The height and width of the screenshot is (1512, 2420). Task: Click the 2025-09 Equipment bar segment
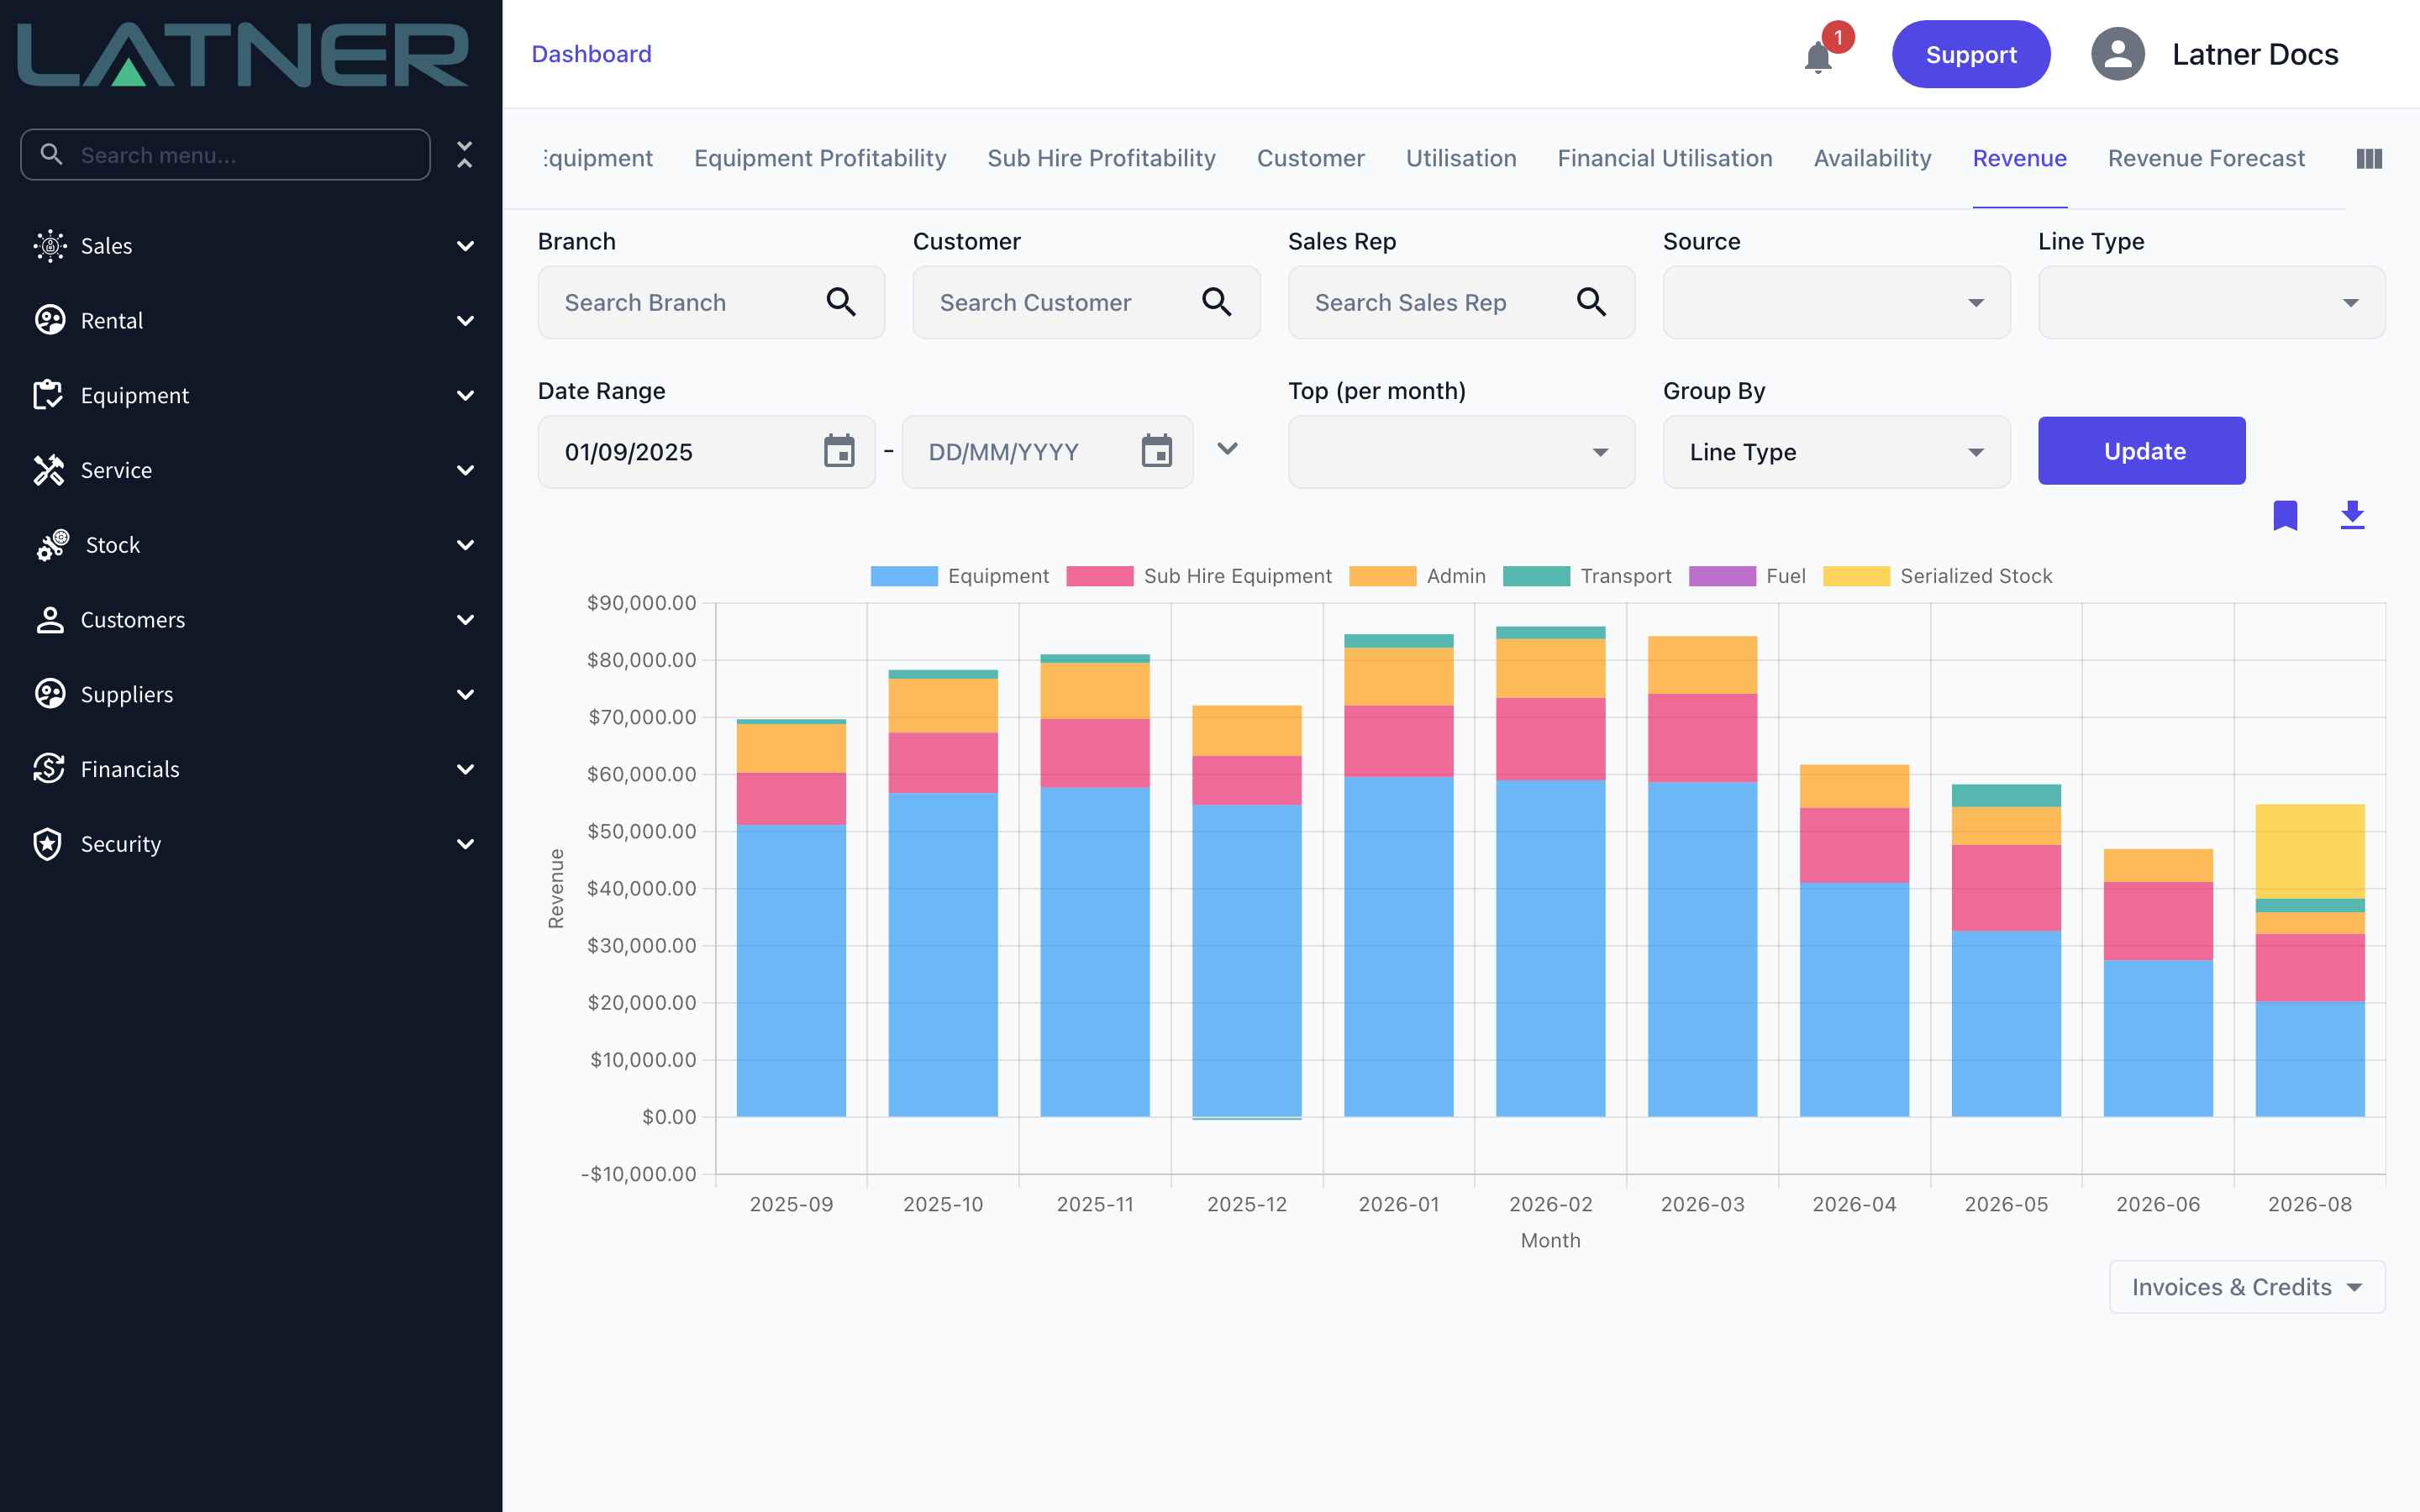pos(791,970)
